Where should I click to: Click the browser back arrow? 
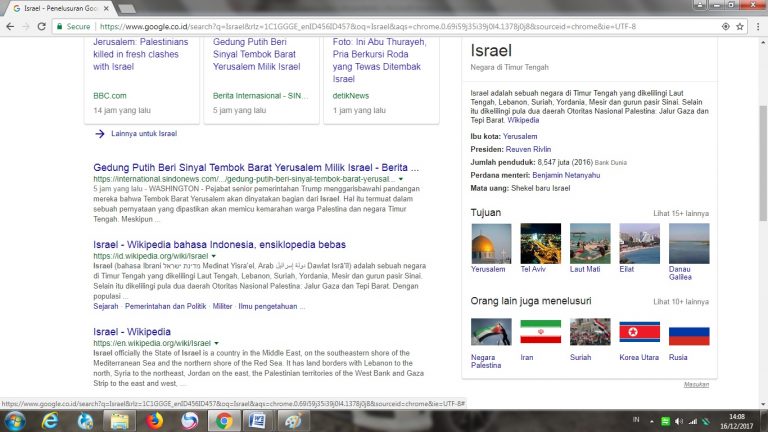(10, 26)
